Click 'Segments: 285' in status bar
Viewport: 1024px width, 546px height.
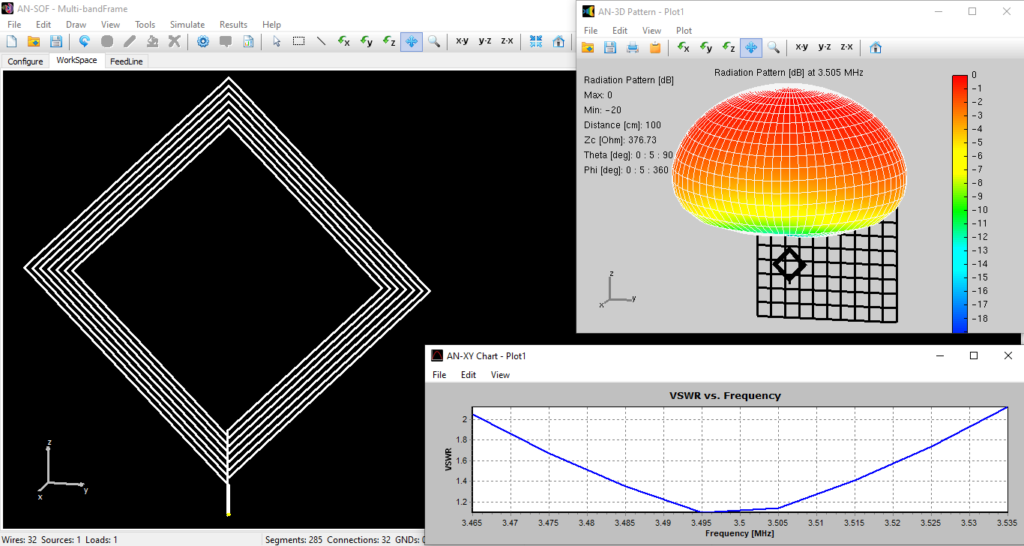click(x=293, y=539)
